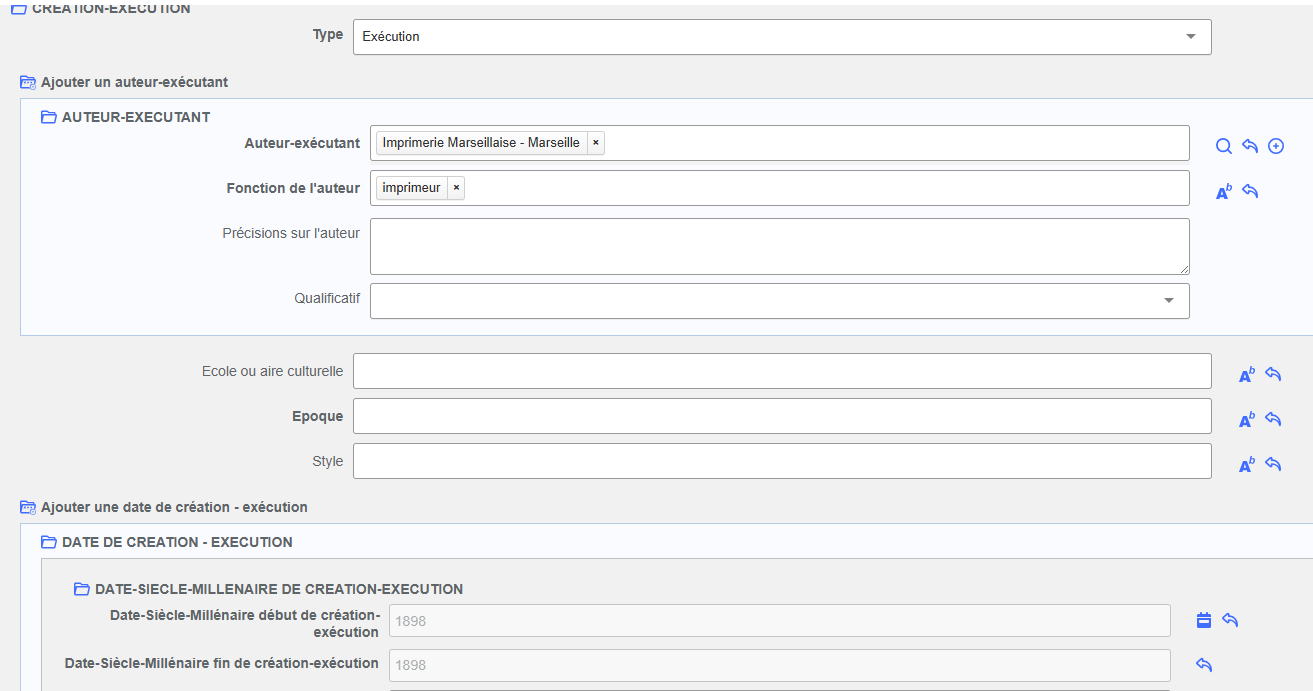Screen dimensions: 1313x691
Task: Reset fin de création-exécution date with undo arrow
Action: pyautogui.click(x=1204, y=664)
